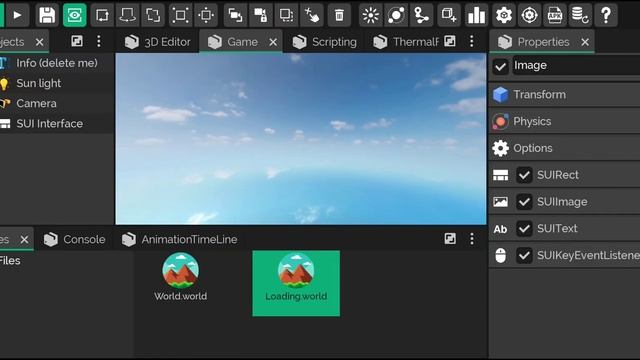Open the Console tab
This screenshot has height=360, width=640.
click(75, 239)
